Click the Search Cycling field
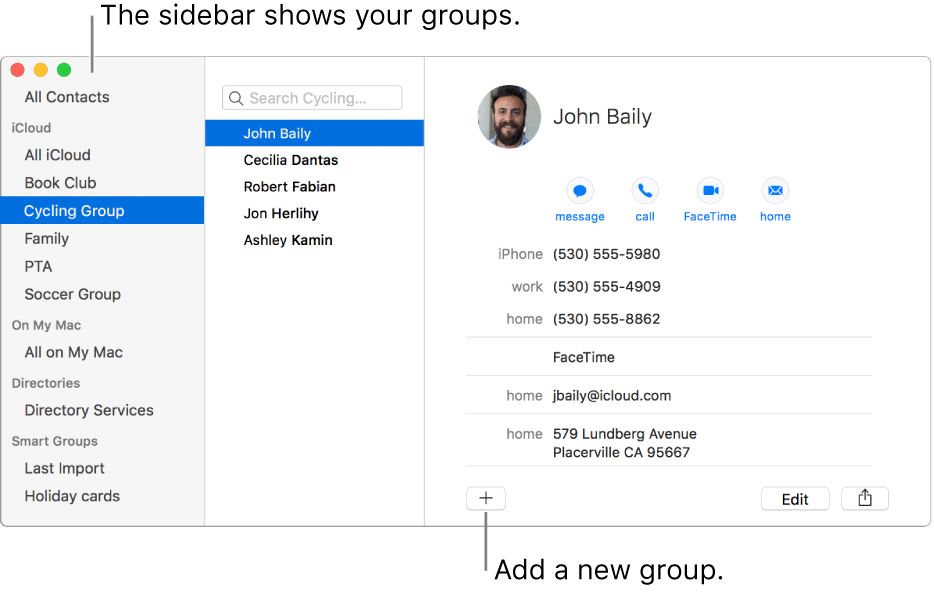Viewport: 934px width, 593px height. click(x=312, y=98)
